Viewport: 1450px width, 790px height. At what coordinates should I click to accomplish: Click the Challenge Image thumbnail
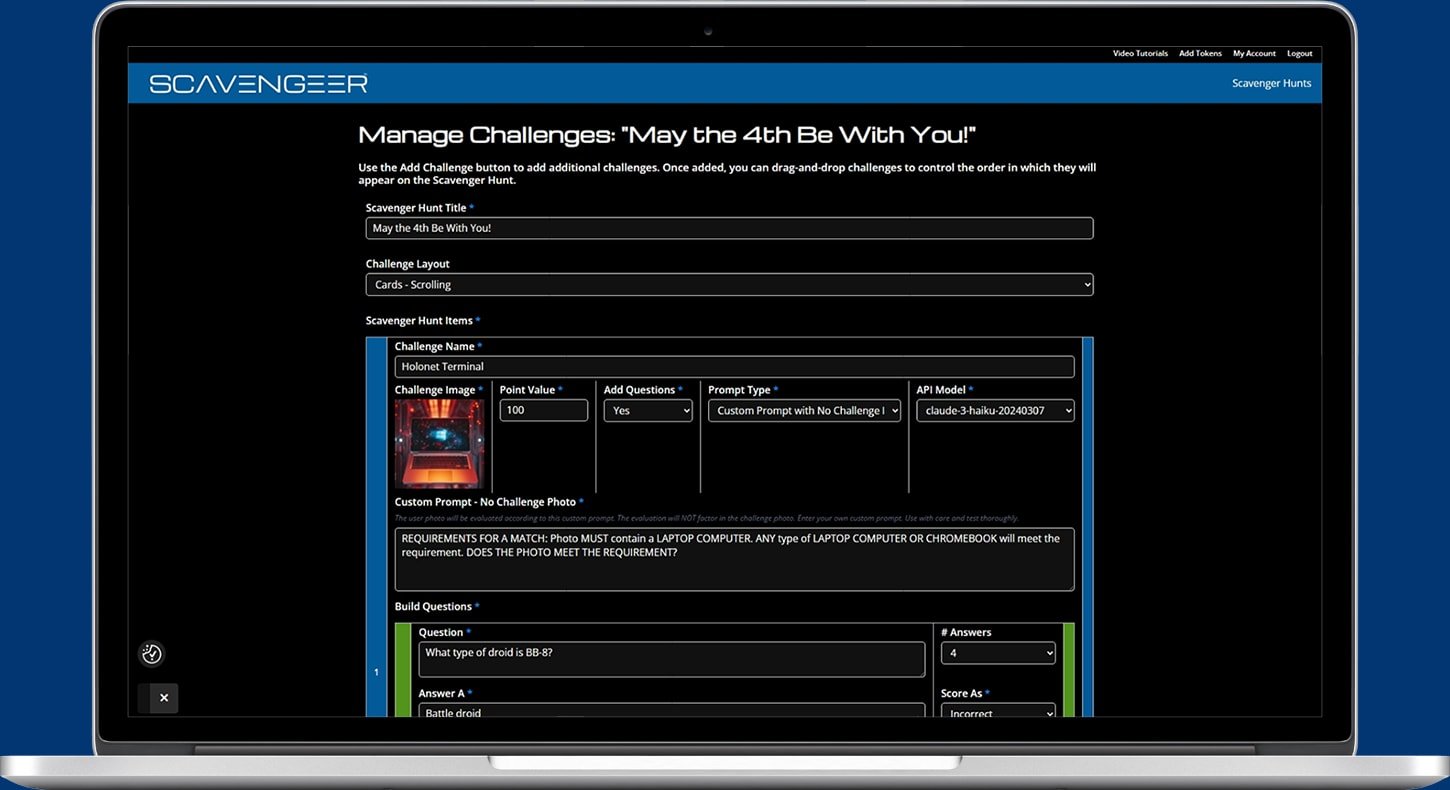click(439, 443)
